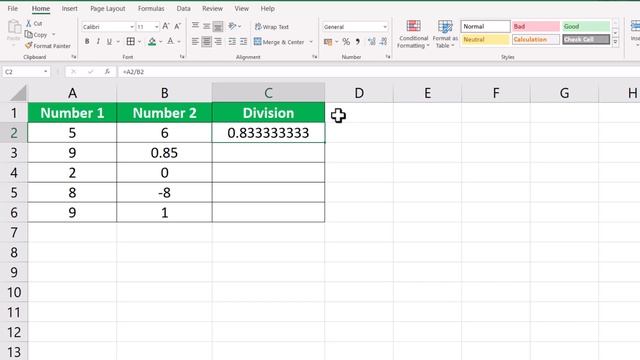Image resolution: width=640 pixels, height=360 pixels.
Task: Click Increase Decimal icon
Action: click(x=371, y=42)
